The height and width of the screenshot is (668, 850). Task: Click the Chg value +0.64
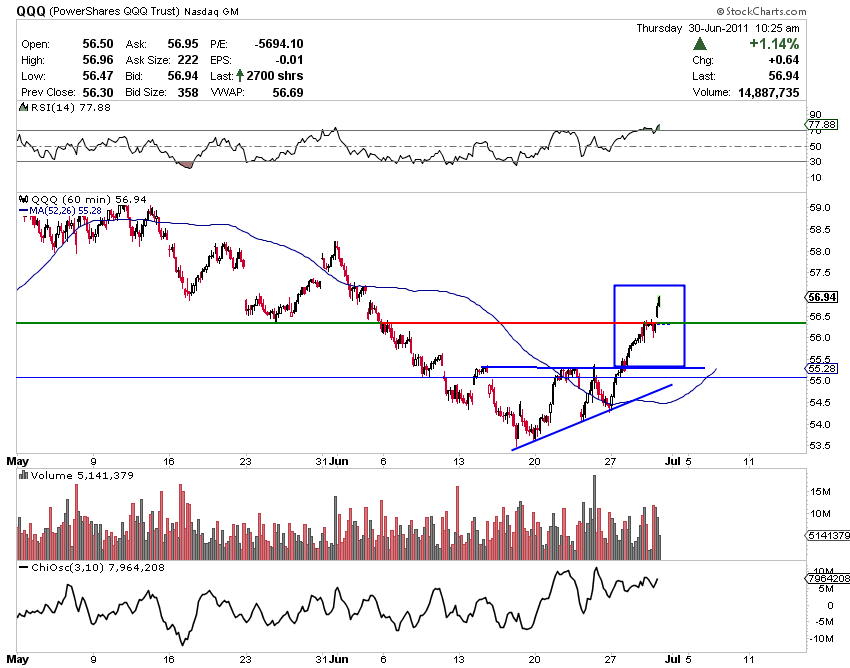[x=783, y=60]
